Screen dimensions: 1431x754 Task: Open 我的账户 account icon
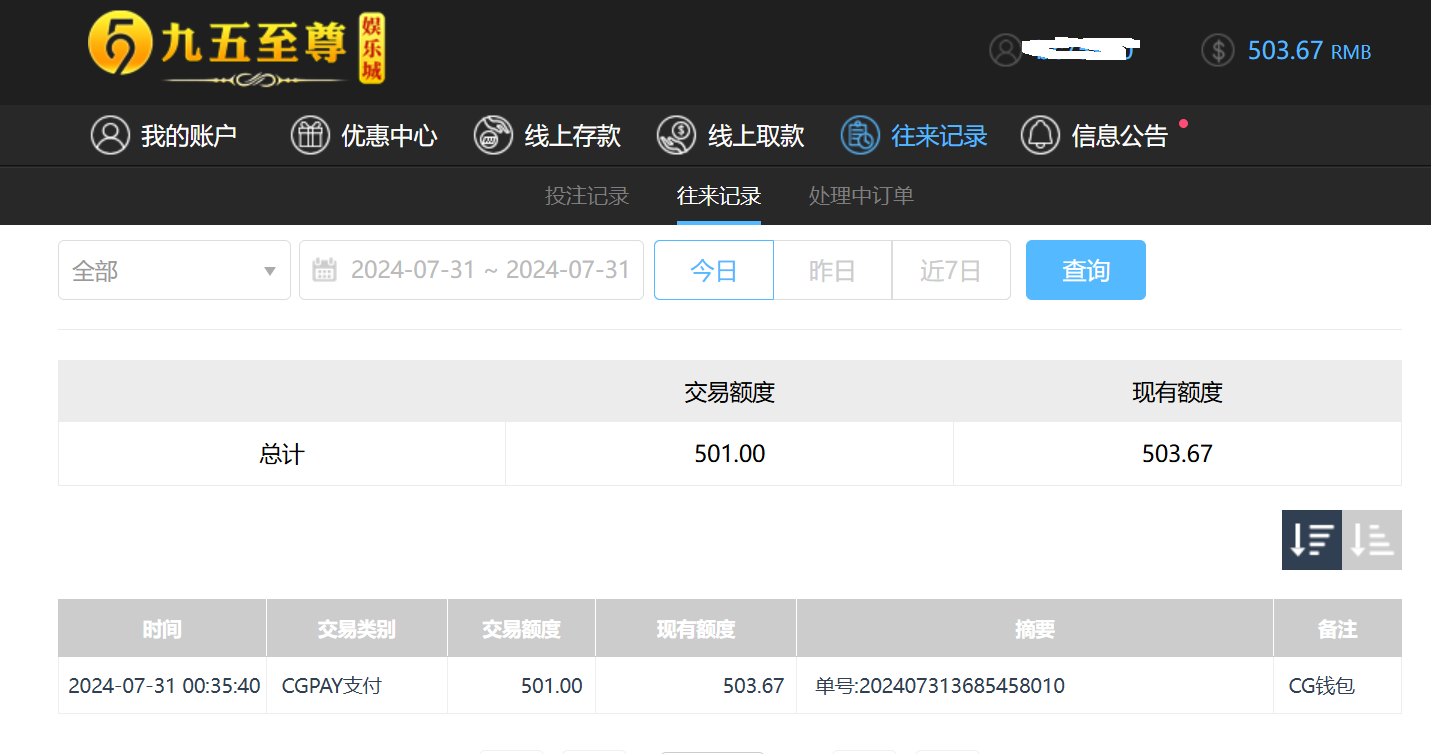pyautogui.click(x=110, y=135)
